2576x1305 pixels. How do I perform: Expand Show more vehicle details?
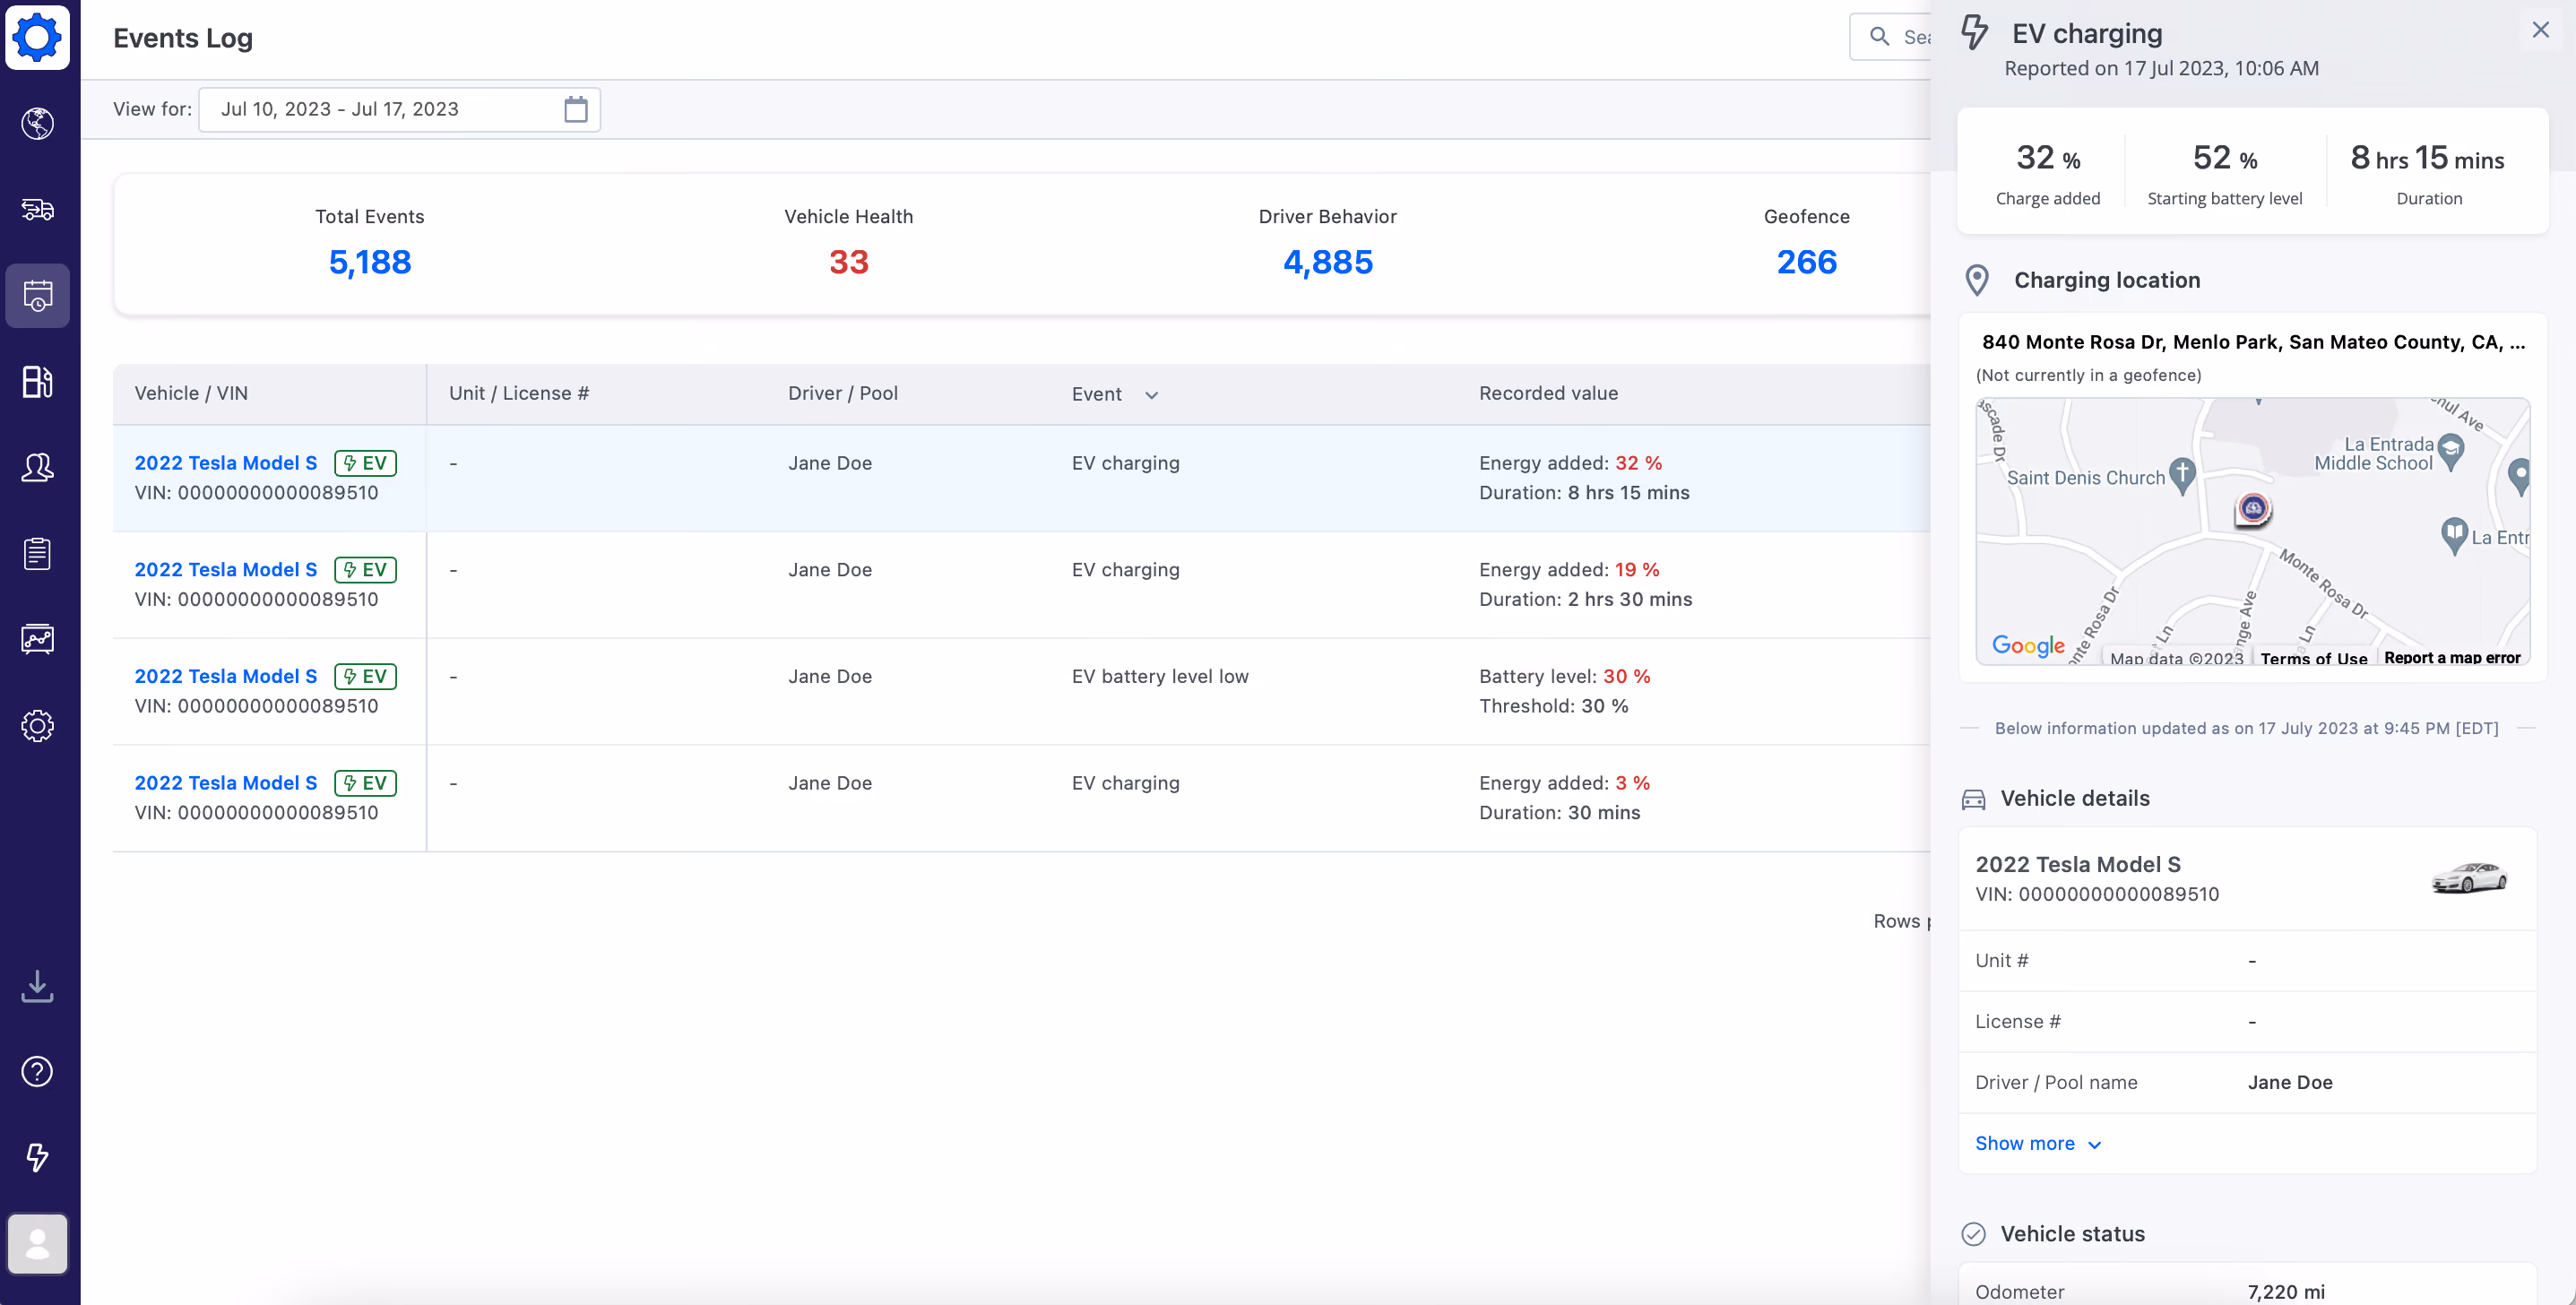tap(2038, 1143)
